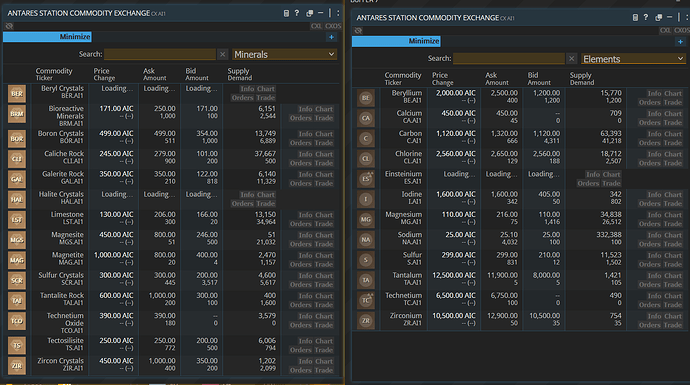Viewport: 690px width, 385px height.
Task: Open the Elements category dropdown
Action: [x=634, y=59]
